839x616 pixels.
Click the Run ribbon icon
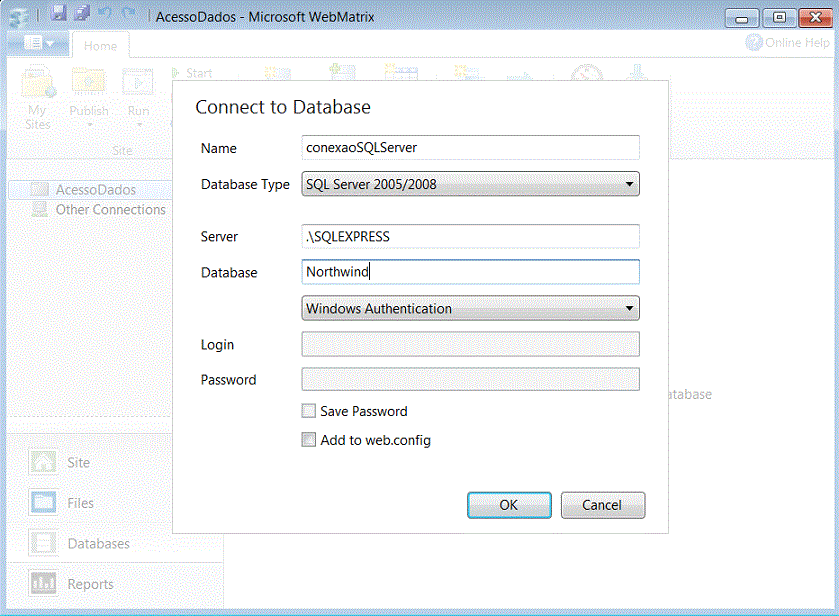[138, 97]
